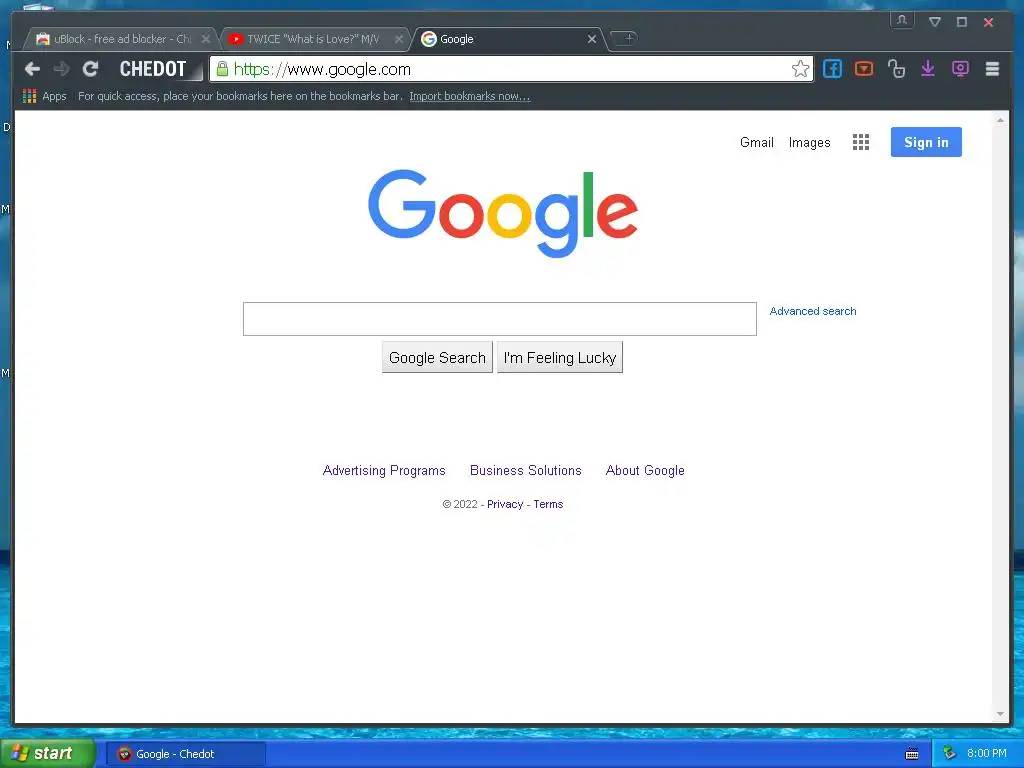Open the Terms link
Viewport: 1024px width, 768px height.
click(x=548, y=504)
